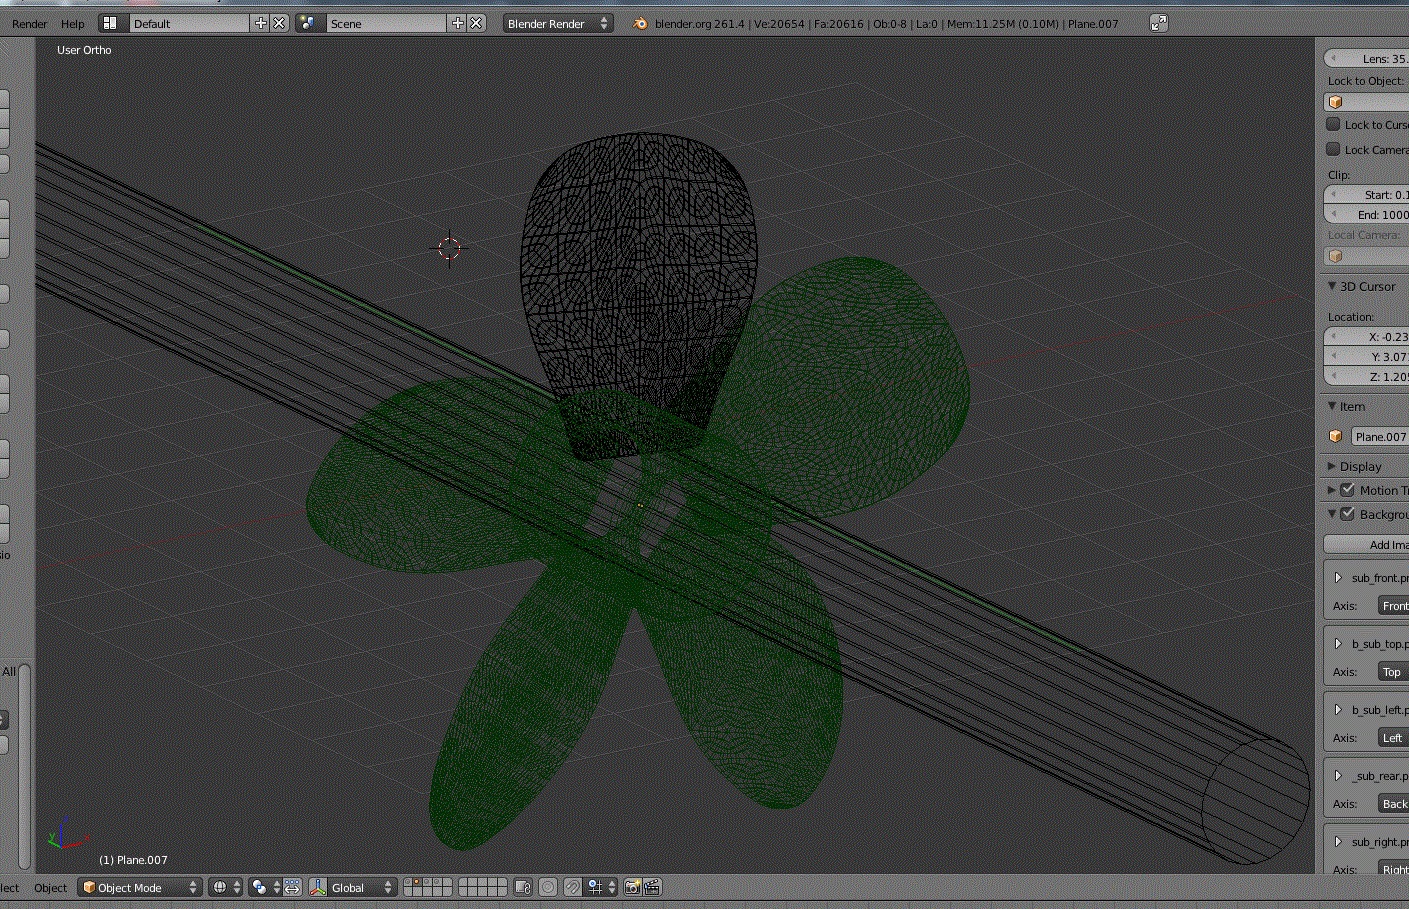Screen dimensions: 1409x909
Task: Render OpenGL image with camera icon
Action: 632,887
